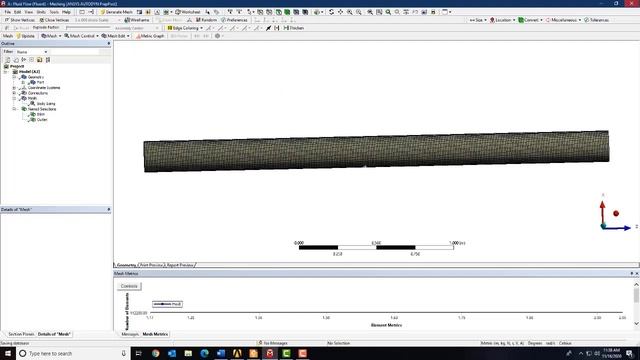The image size is (640, 360).
Task: Open the File menu
Action: coord(7,12)
